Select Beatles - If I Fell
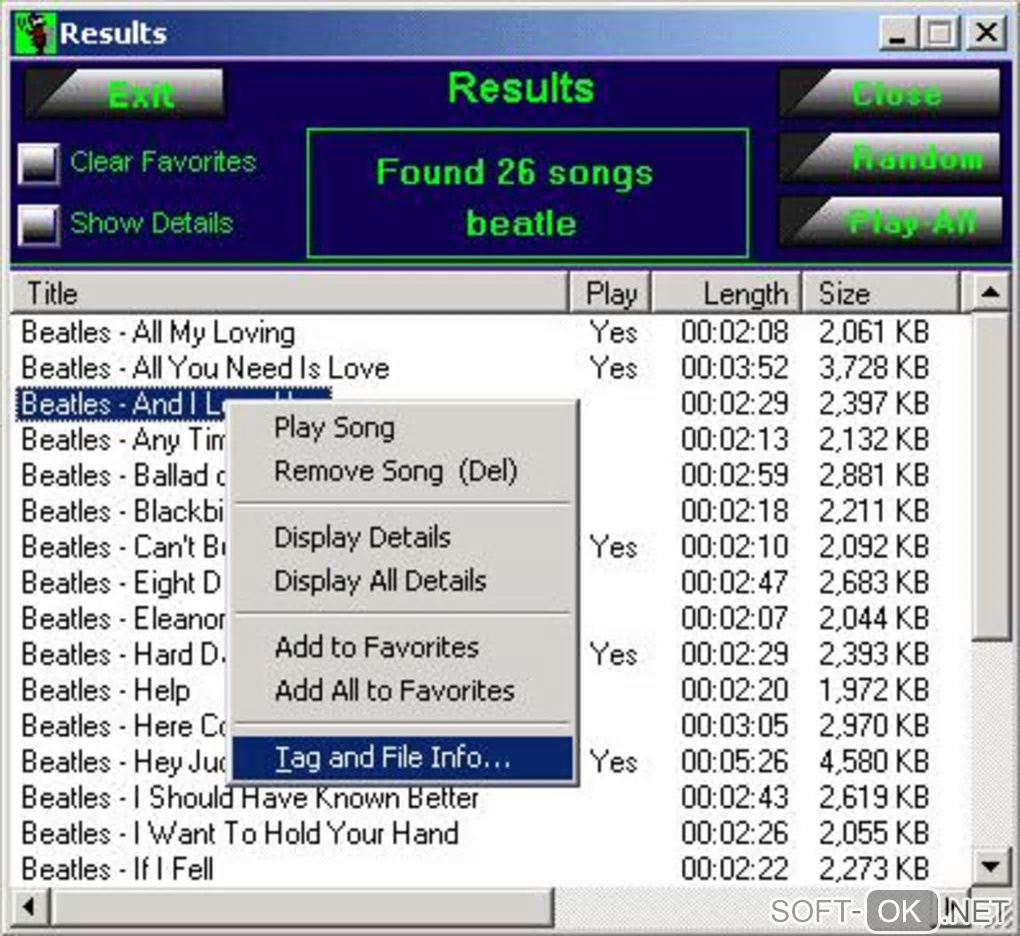The width and height of the screenshot is (1020, 936). tap(117, 869)
